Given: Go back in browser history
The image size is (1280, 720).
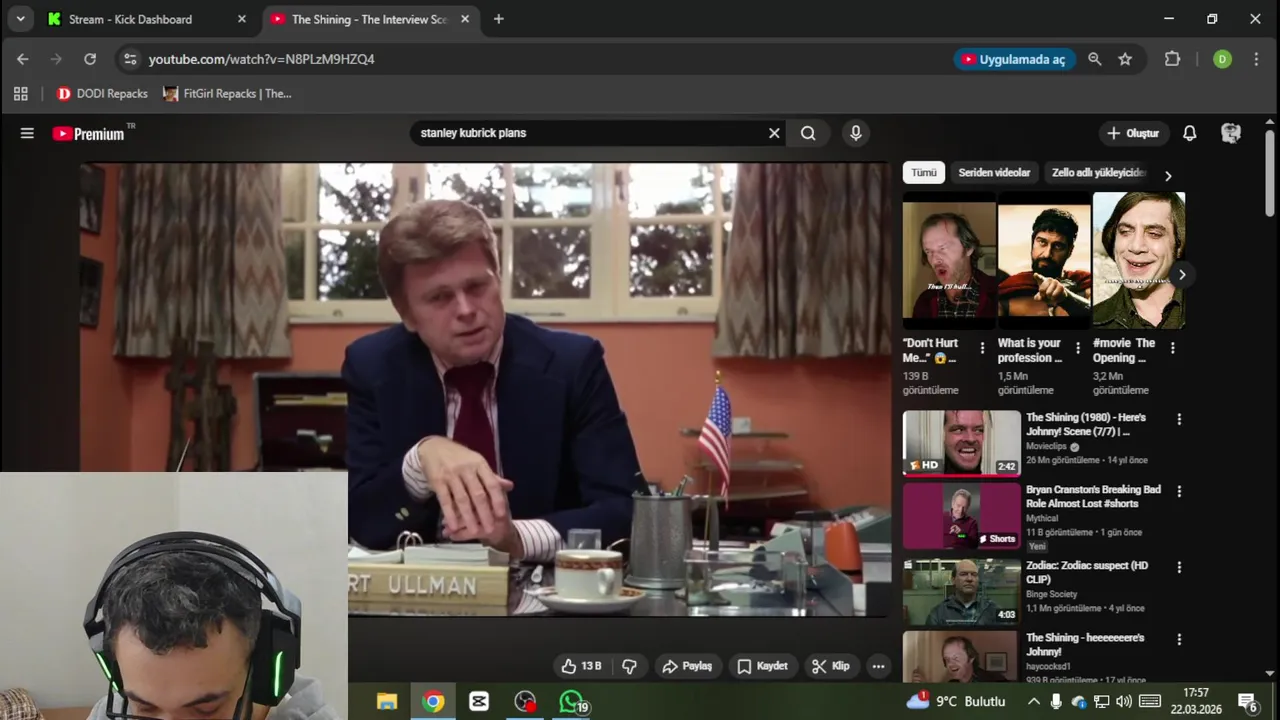Looking at the screenshot, I should pos(23,59).
